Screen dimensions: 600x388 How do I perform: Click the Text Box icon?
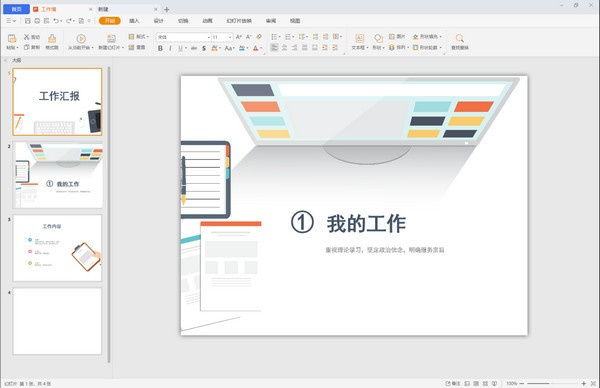click(x=359, y=38)
